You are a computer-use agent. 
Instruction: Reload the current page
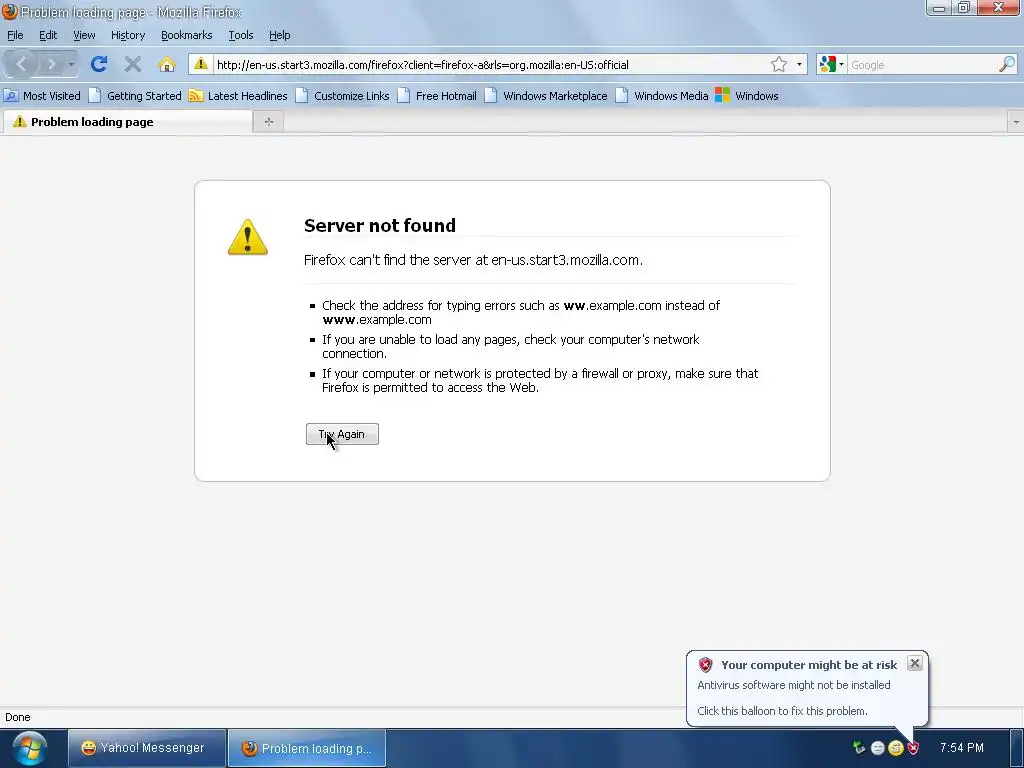[x=99, y=64]
